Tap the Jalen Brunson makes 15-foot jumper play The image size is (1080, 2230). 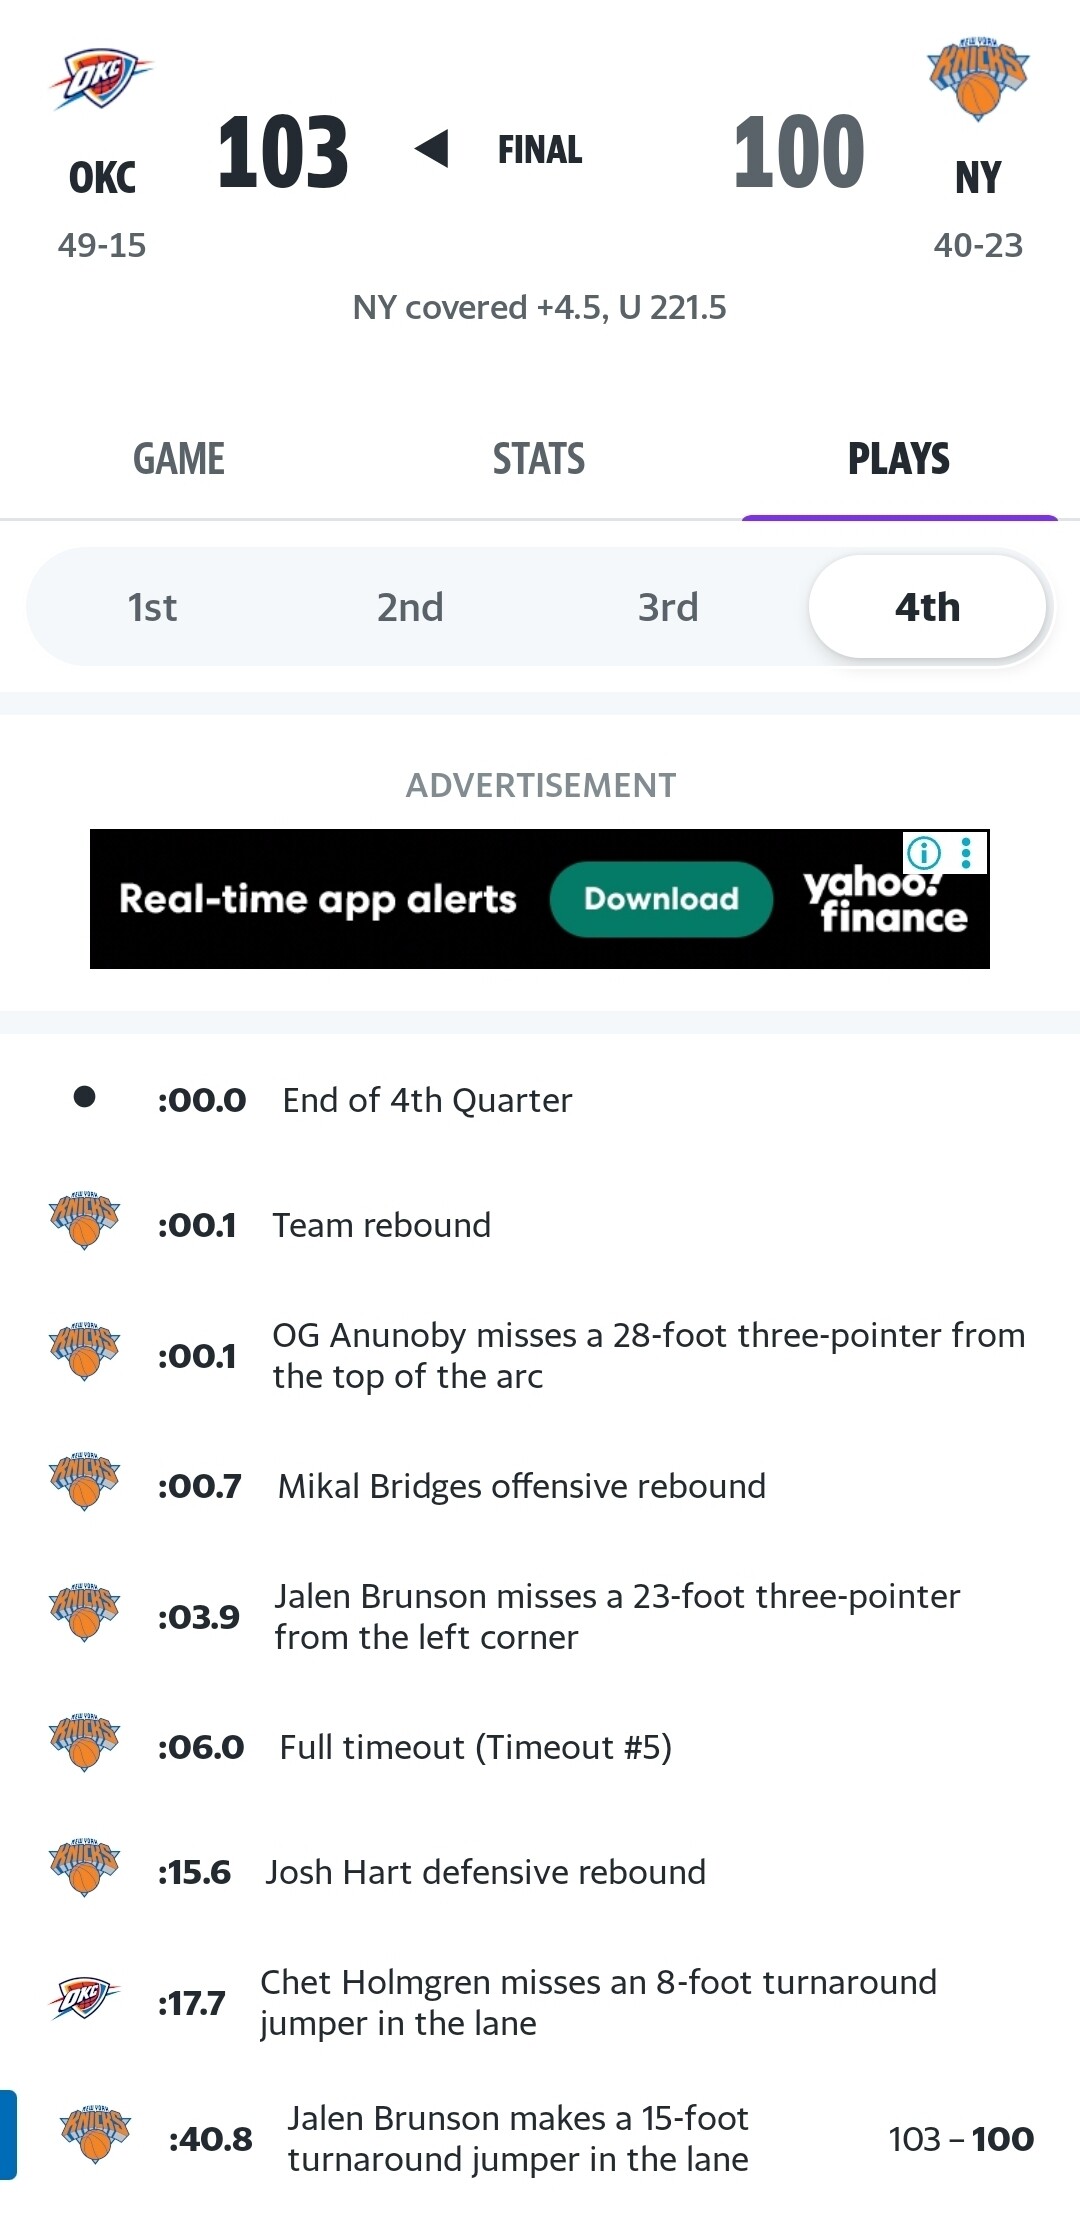[540, 2138]
